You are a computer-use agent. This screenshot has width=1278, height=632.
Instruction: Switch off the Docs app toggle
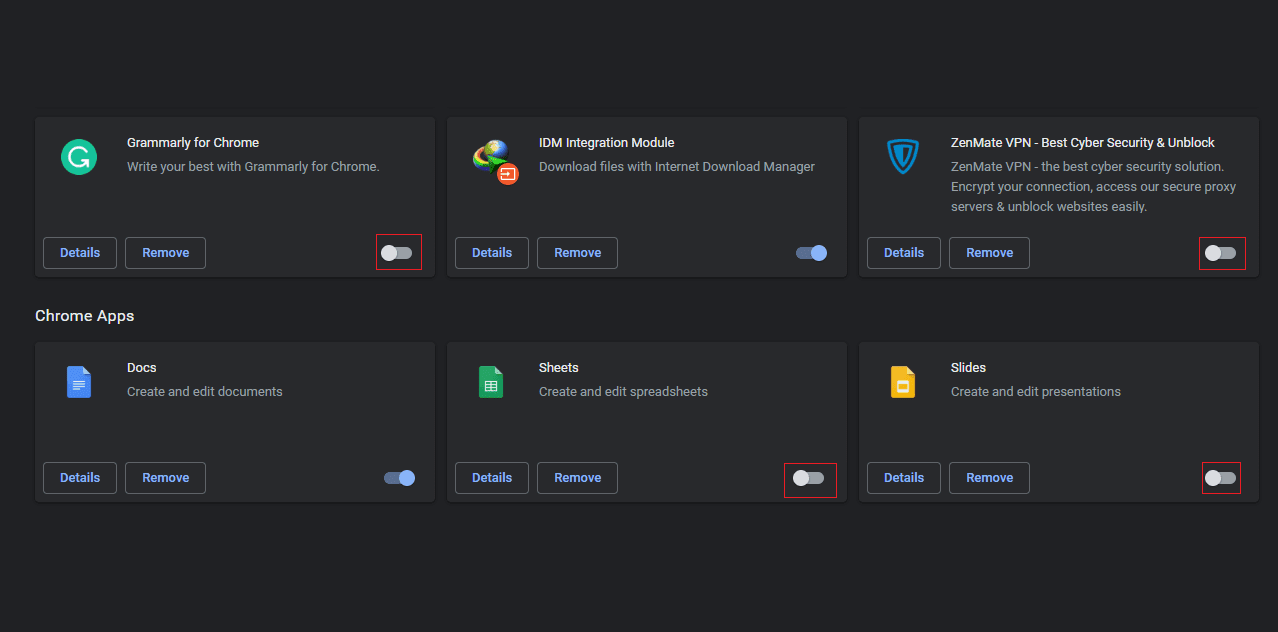tap(399, 478)
